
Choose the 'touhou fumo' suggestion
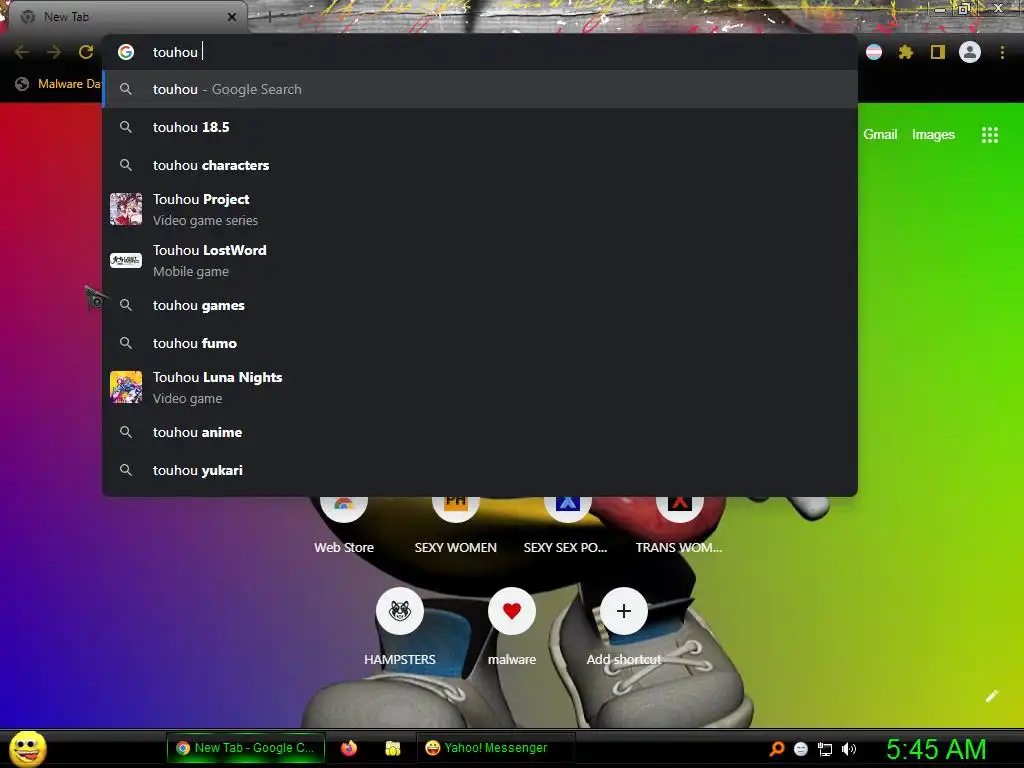tap(479, 343)
